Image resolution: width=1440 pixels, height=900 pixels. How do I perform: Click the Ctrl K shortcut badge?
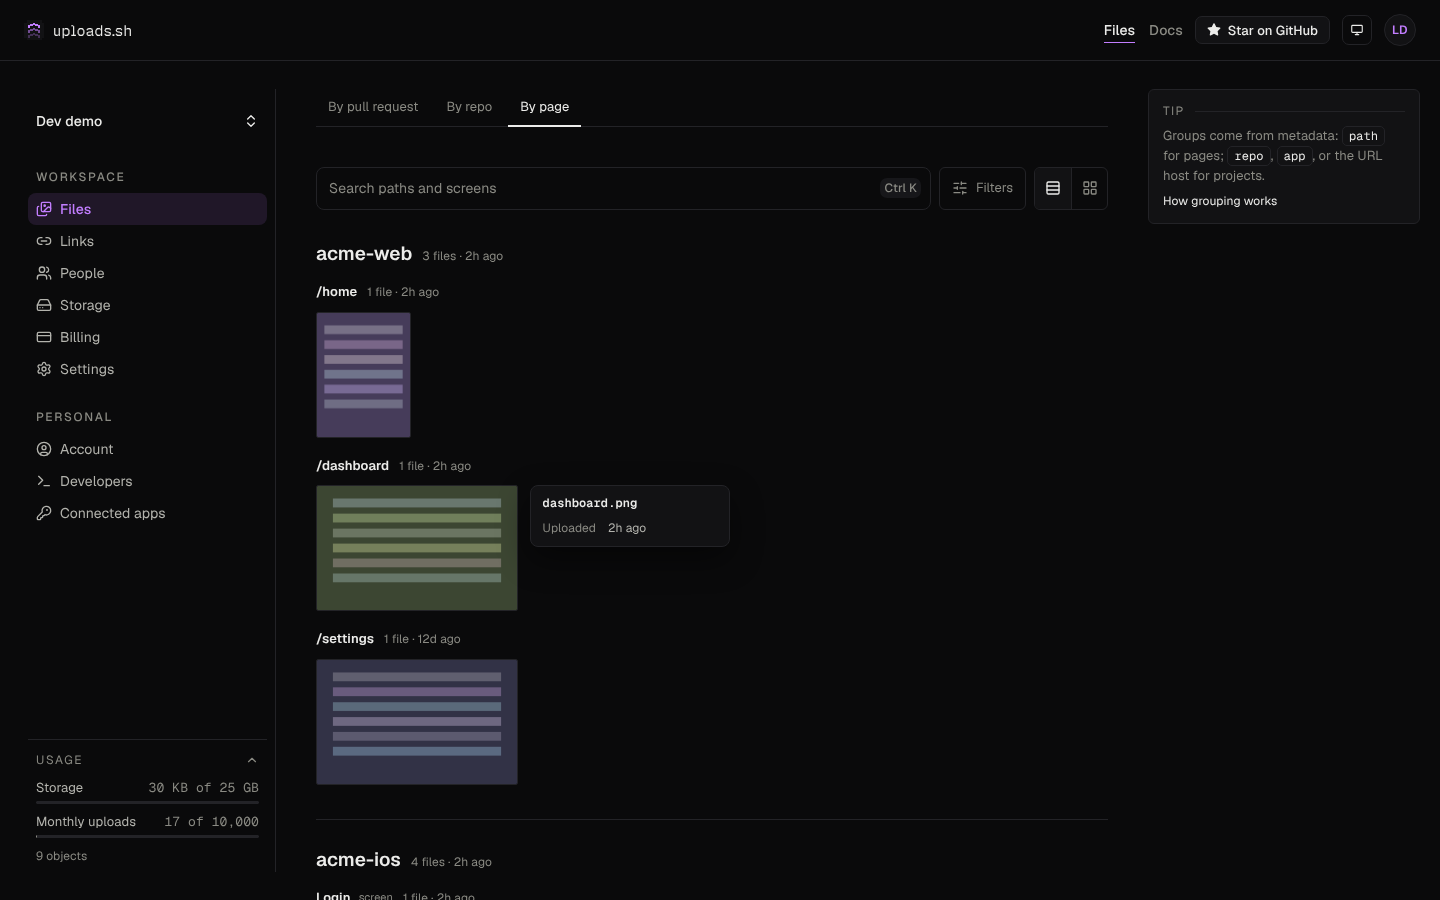point(900,188)
